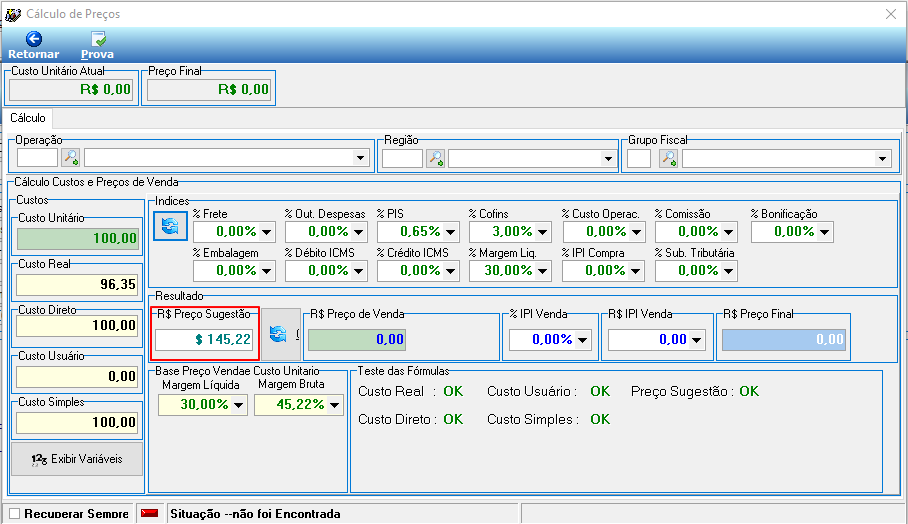Click the % Cofins value 3,00%

[512, 232]
